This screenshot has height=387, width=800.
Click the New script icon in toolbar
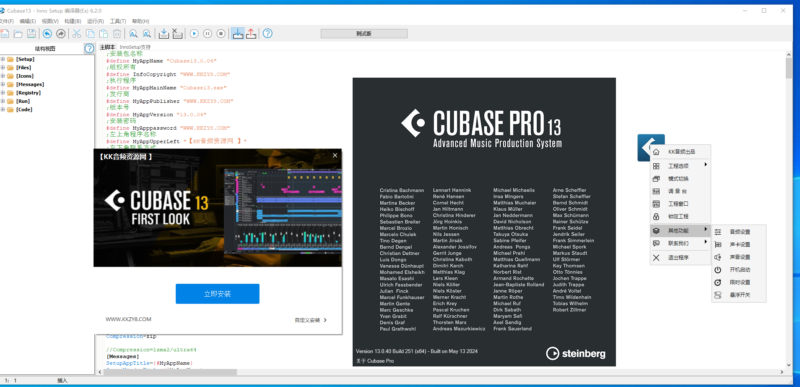click(4, 34)
